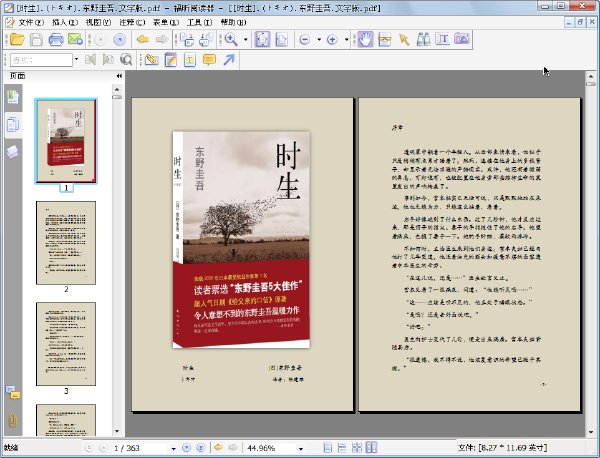Switch to single page layout
This screenshot has width=600, height=458.
point(328,448)
